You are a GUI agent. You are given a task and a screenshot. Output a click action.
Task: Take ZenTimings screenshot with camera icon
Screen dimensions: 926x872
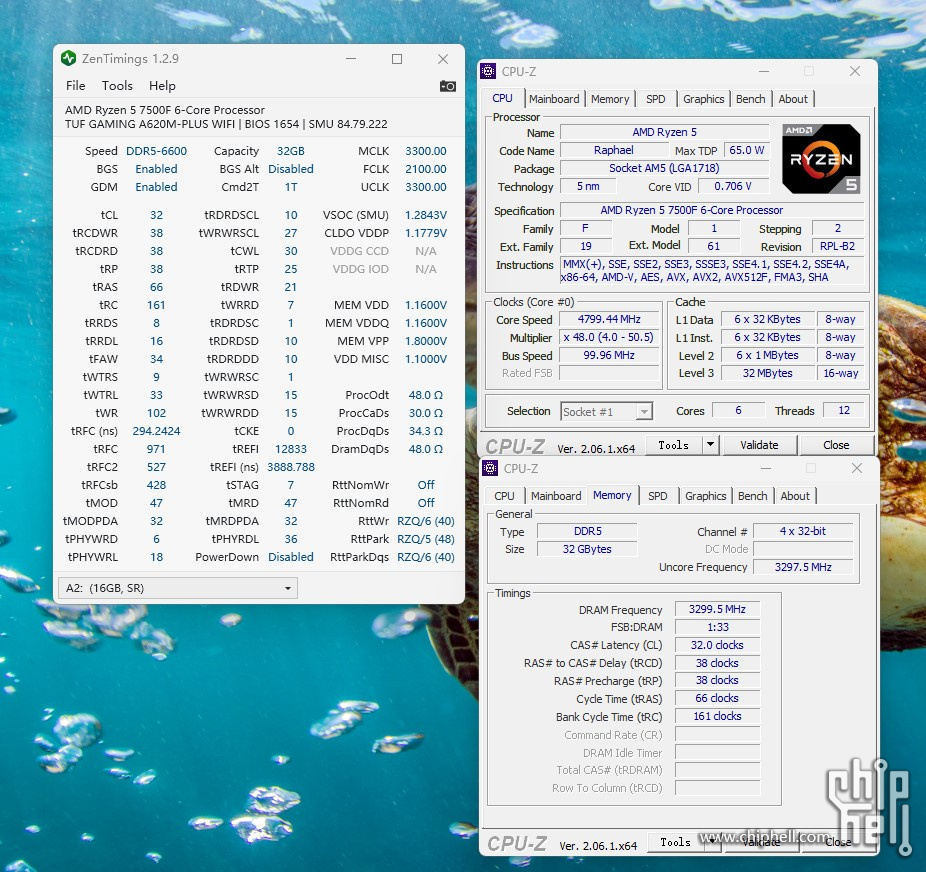[447, 86]
